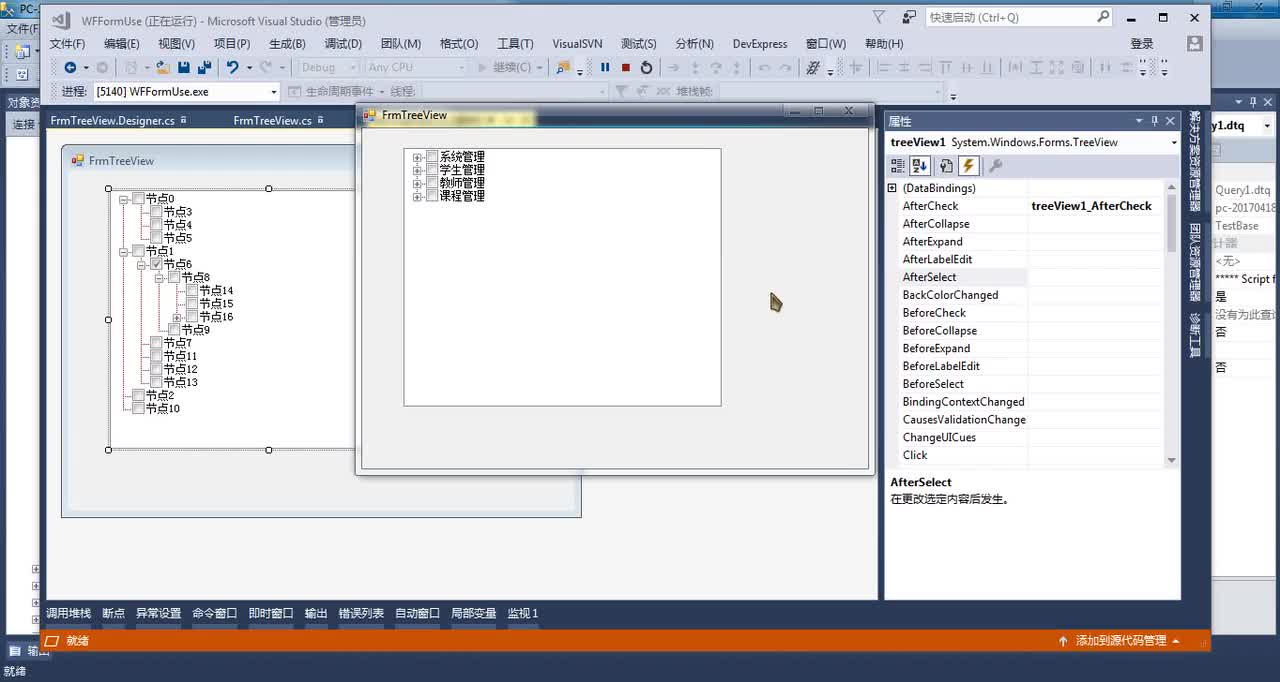
Task: Show the Properties page icon in the Properties panel
Action: click(946, 166)
